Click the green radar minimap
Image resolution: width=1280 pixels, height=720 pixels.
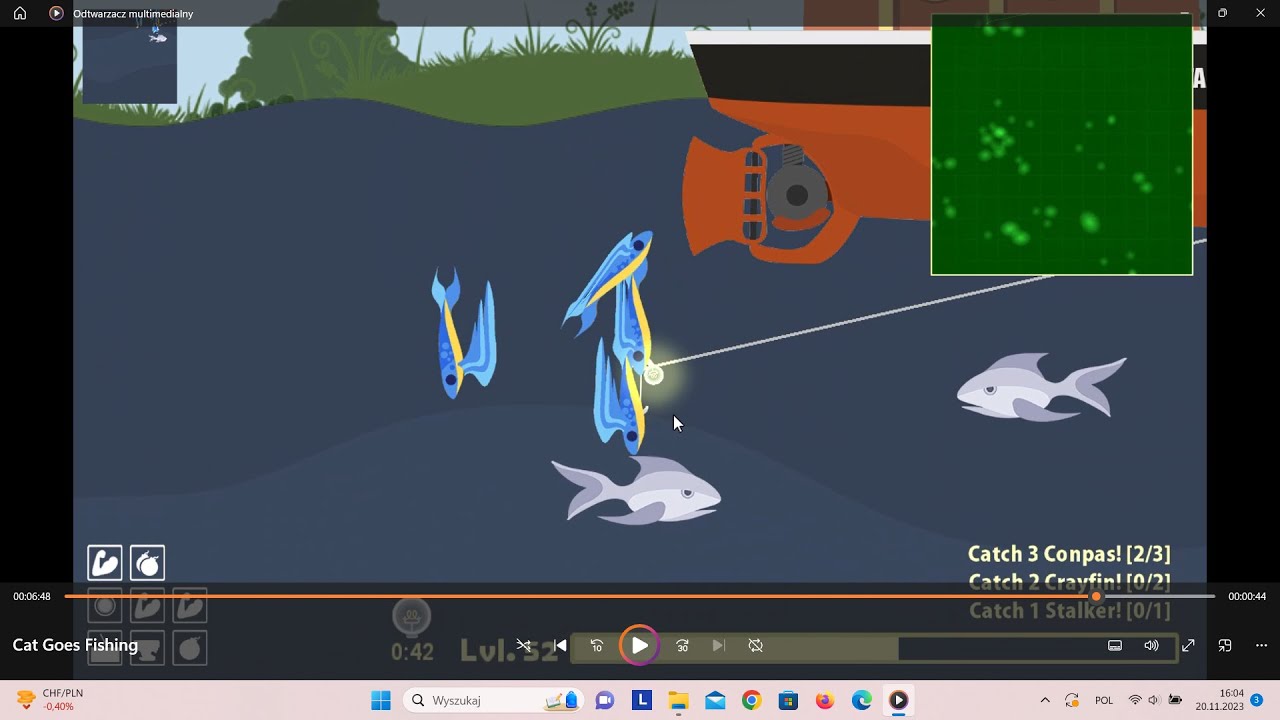click(x=1062, y=144)
